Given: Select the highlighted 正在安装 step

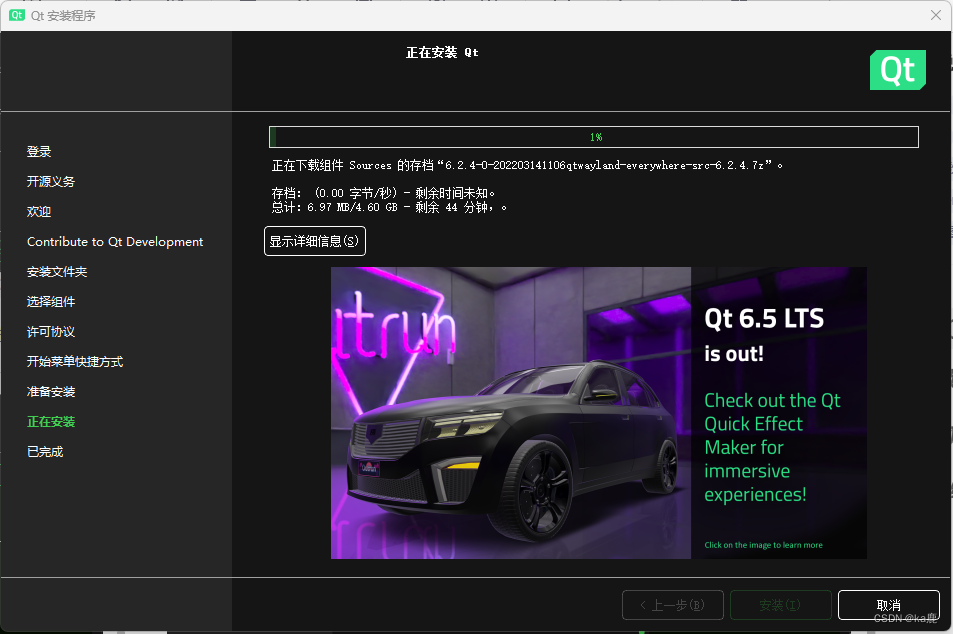Looking at the screenshot, I should 51,421.
